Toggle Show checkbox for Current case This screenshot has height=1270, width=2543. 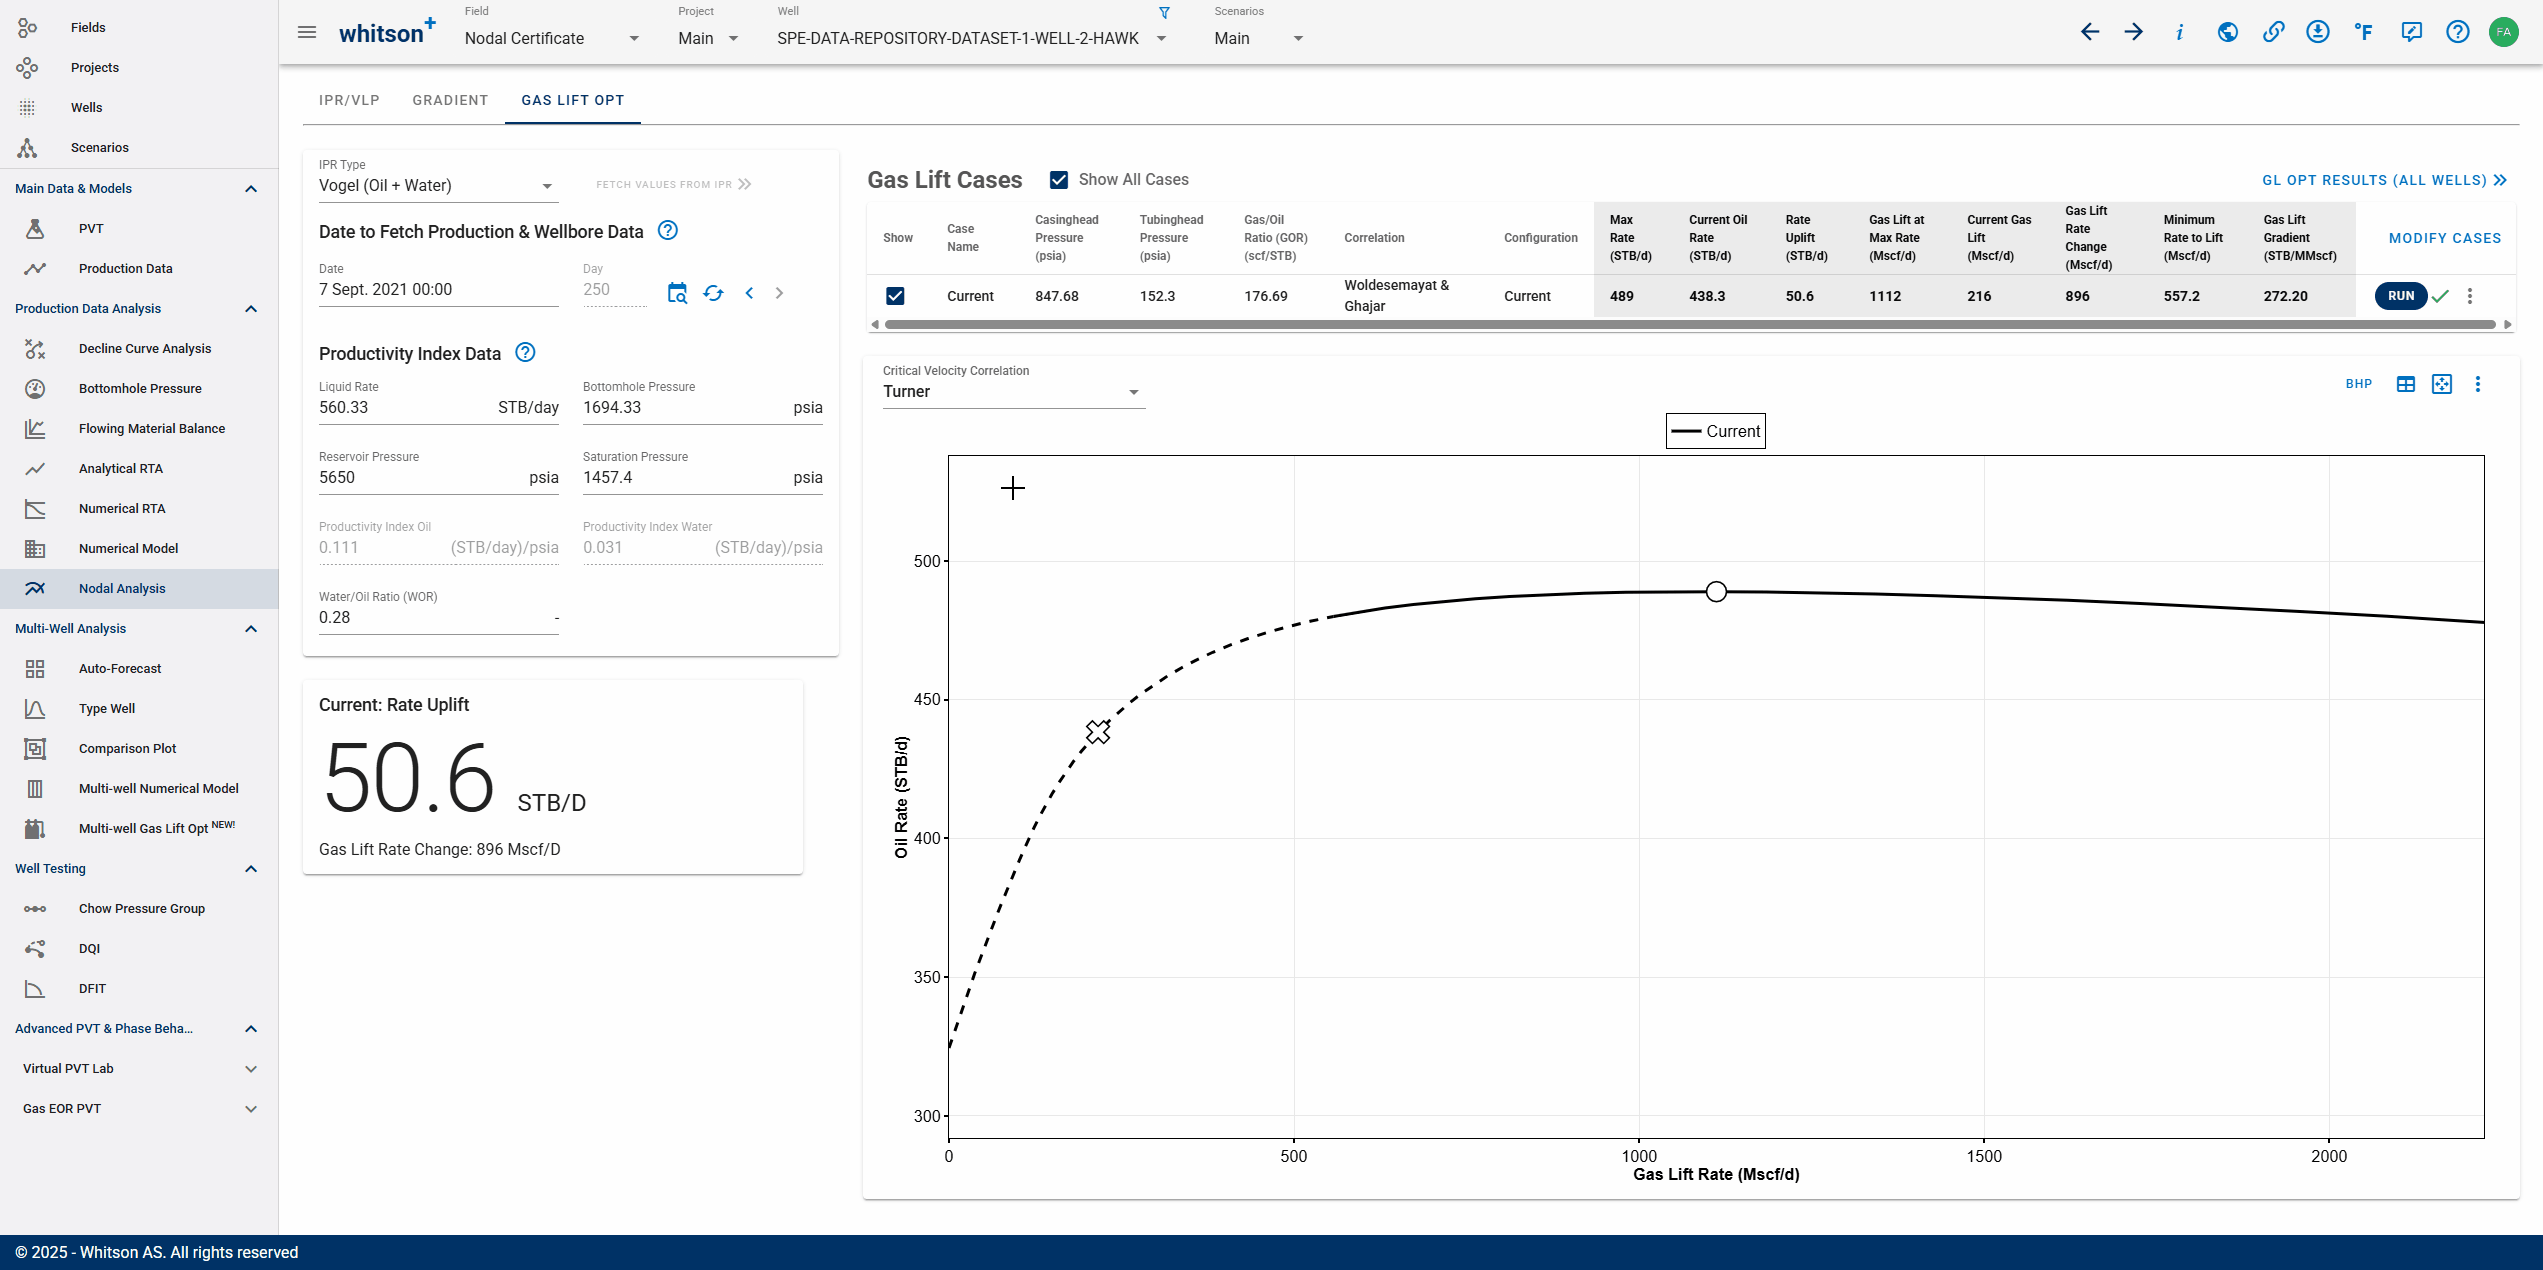(x=895, y=296)
